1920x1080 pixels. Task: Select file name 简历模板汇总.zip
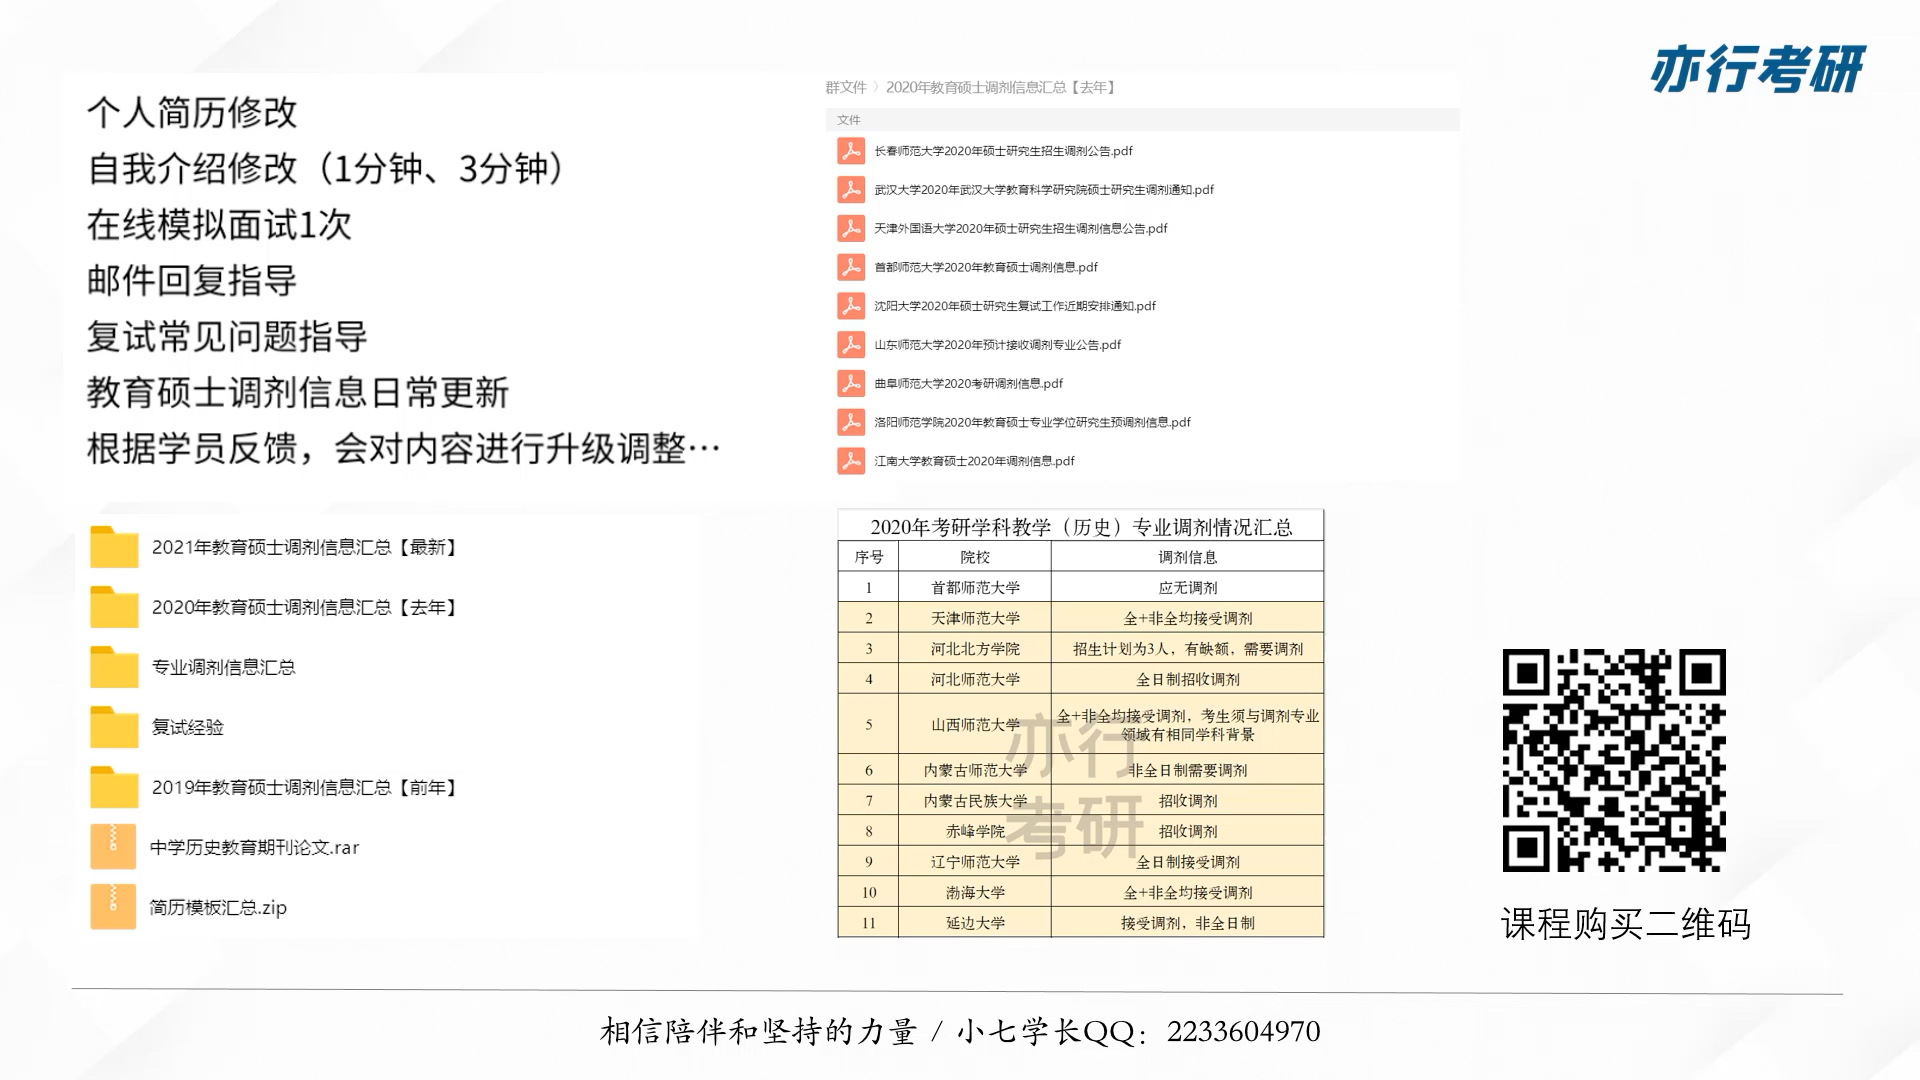pyautogui.click(x=218, y=907)
